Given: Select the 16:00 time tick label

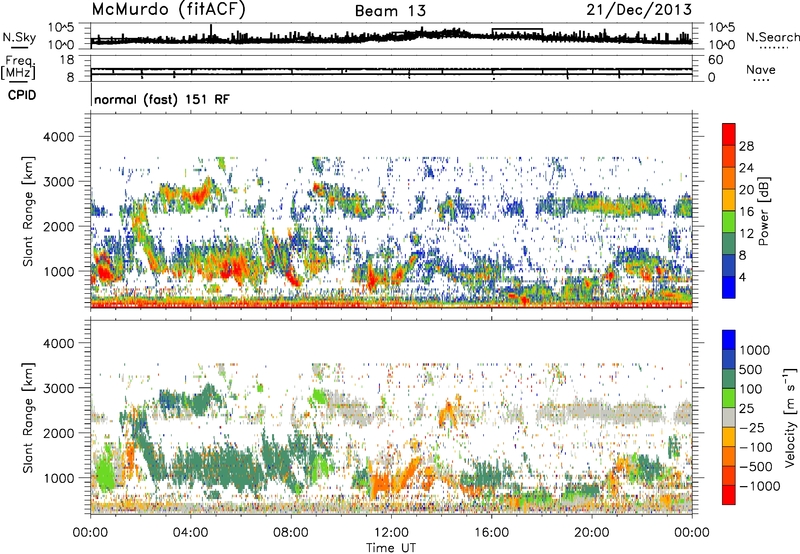Looking at the screenshot, I should coord(491,533).
